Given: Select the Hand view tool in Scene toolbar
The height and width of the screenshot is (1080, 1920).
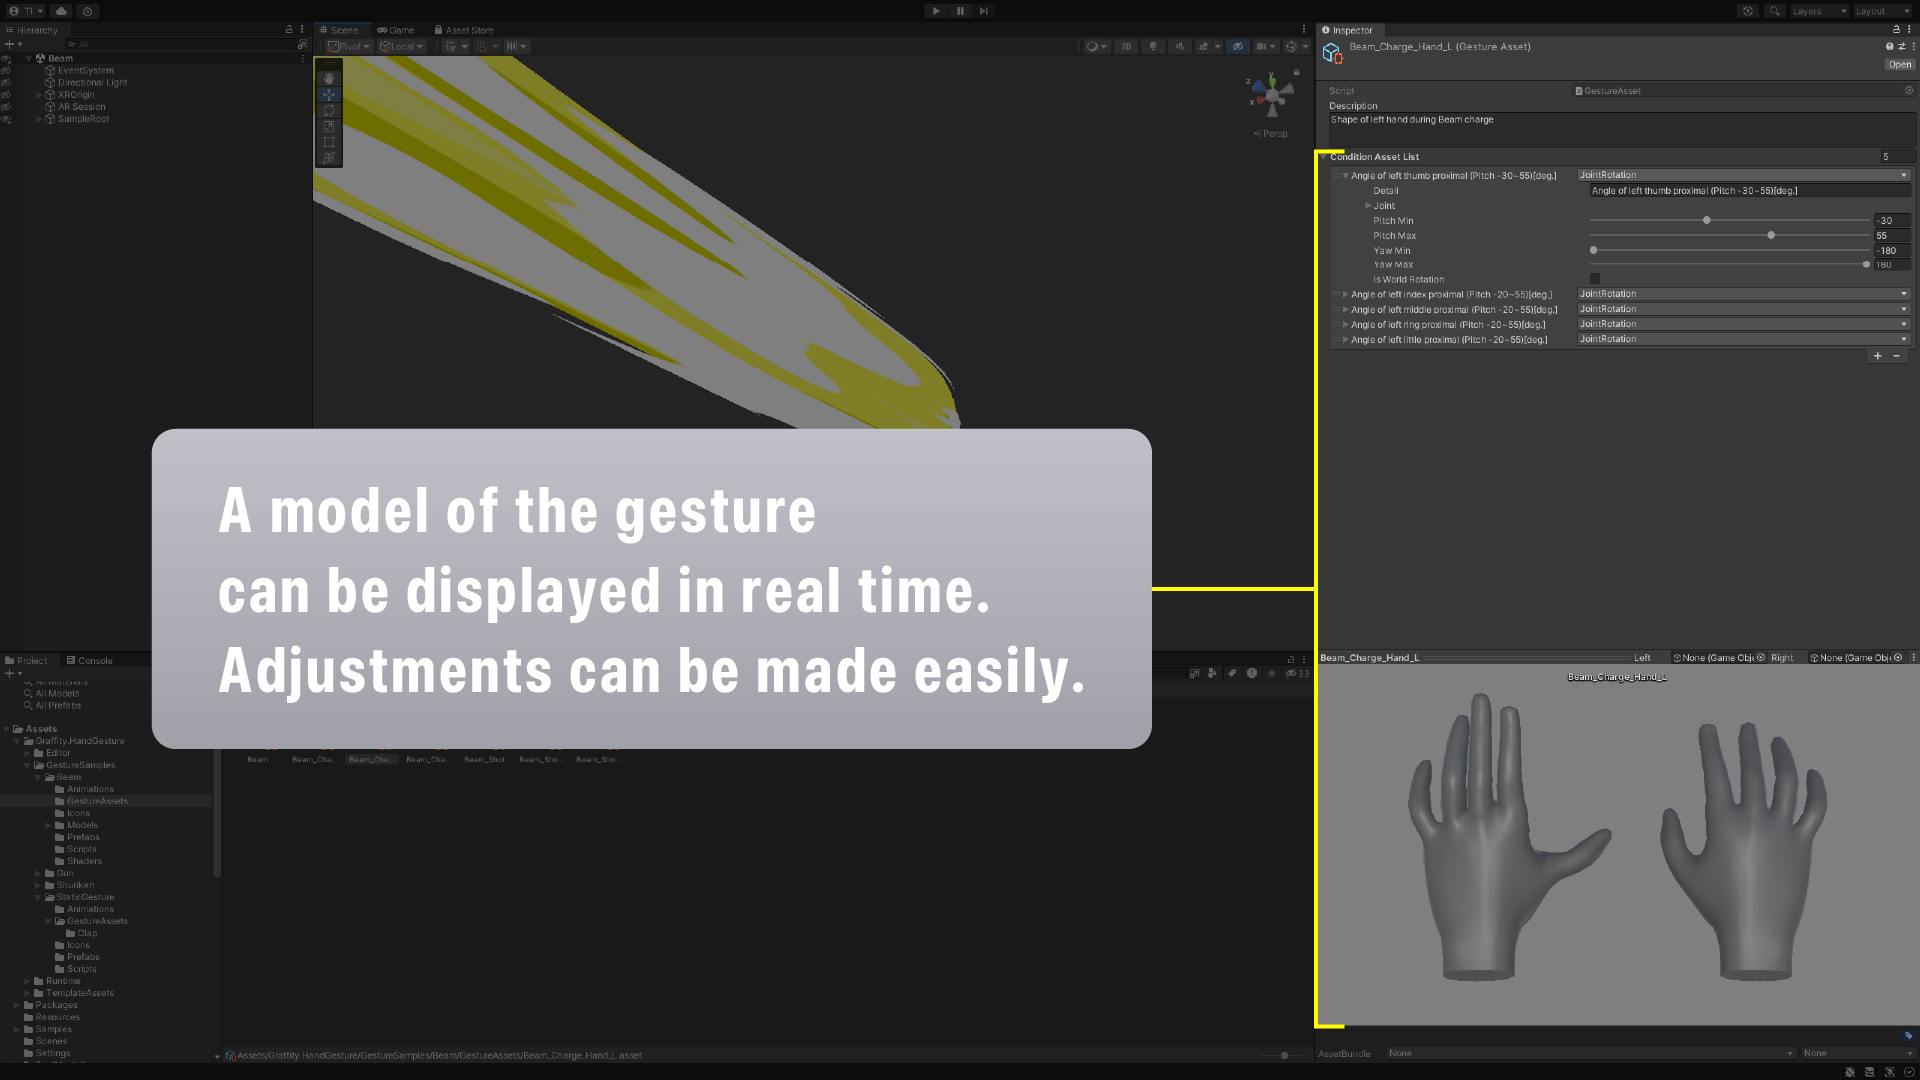Looking at the screenshot, I should point(329,78).
